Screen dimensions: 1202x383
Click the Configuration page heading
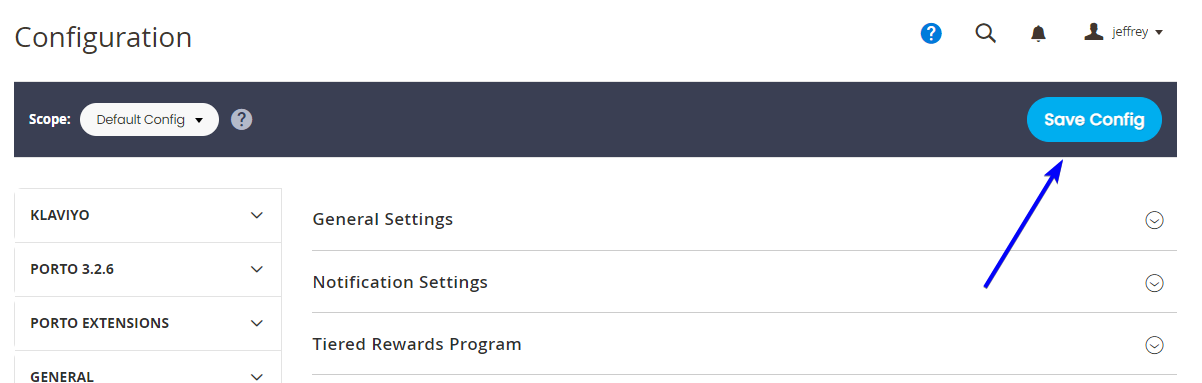103,37
